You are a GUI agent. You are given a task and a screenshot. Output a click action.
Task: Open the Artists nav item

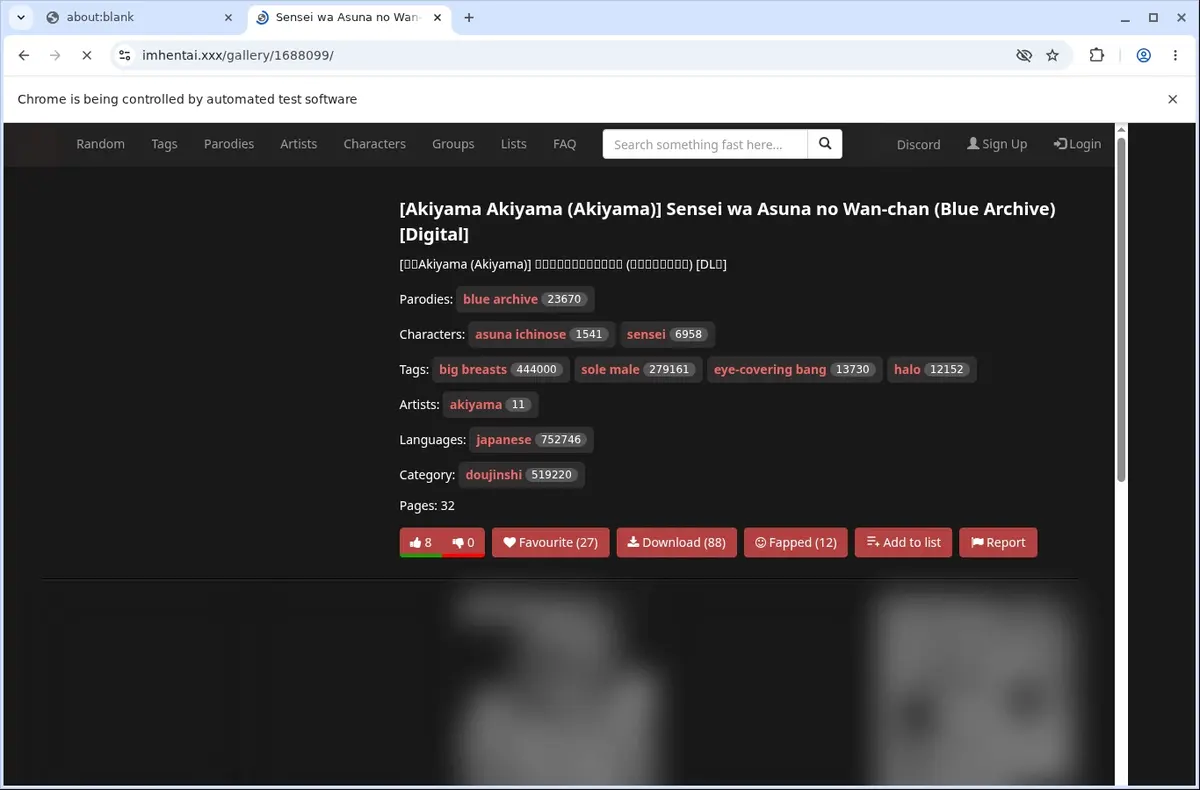pyautogui.click(x=298, y=144)
